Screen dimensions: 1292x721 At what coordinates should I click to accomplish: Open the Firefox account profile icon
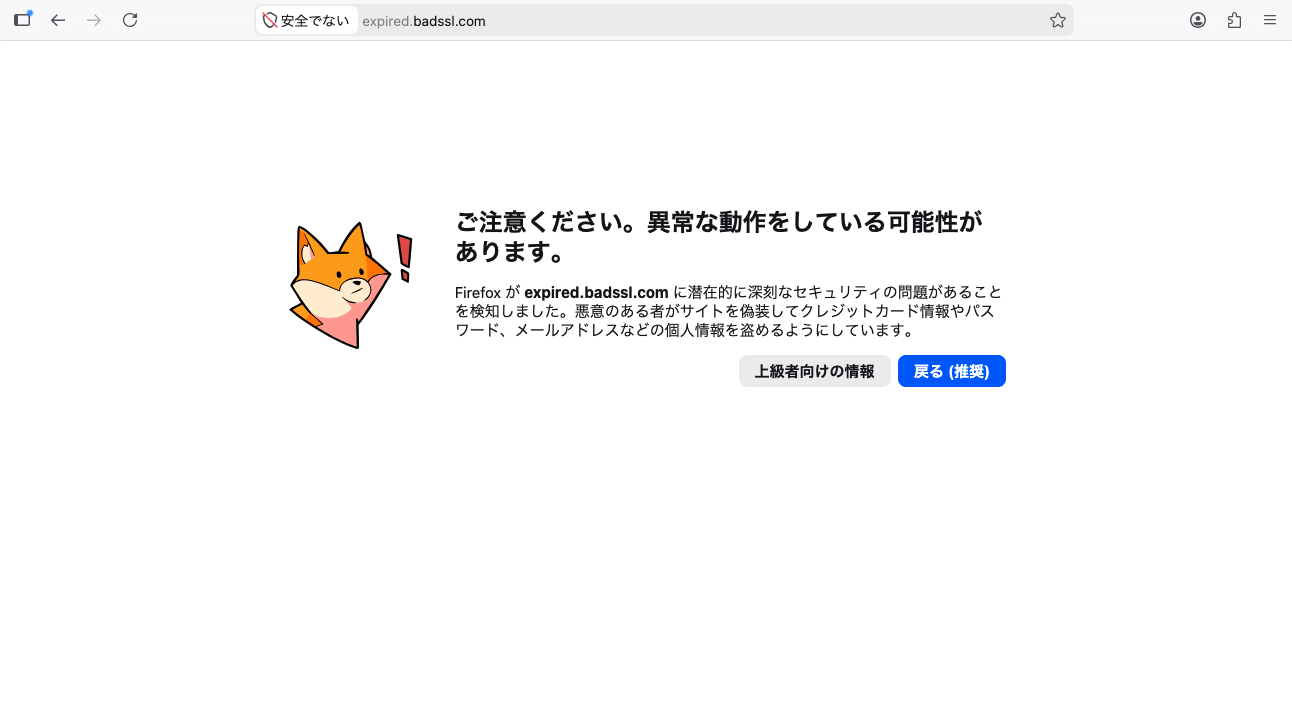point(1198,20)
